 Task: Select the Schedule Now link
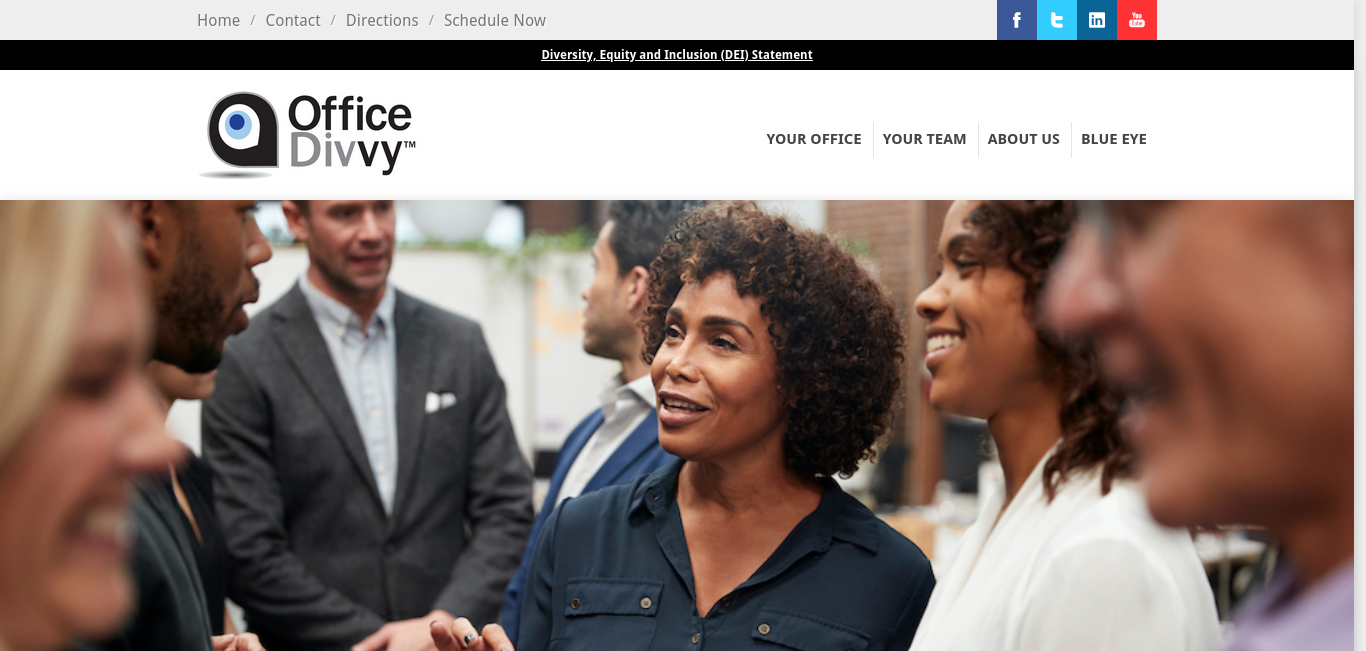pyautogui.click(x=495, y=20)
